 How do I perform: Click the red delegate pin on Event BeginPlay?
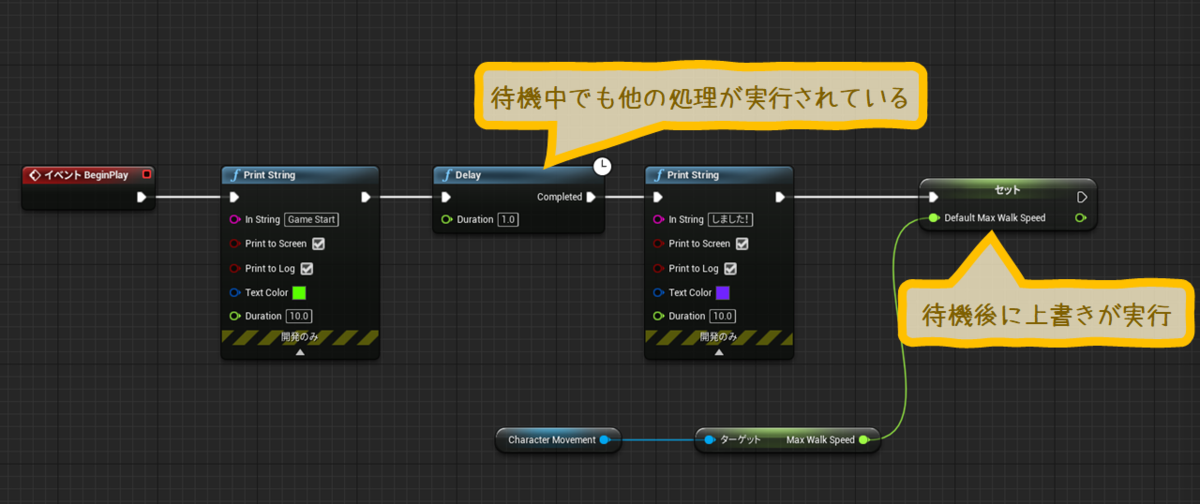point(148,174)
